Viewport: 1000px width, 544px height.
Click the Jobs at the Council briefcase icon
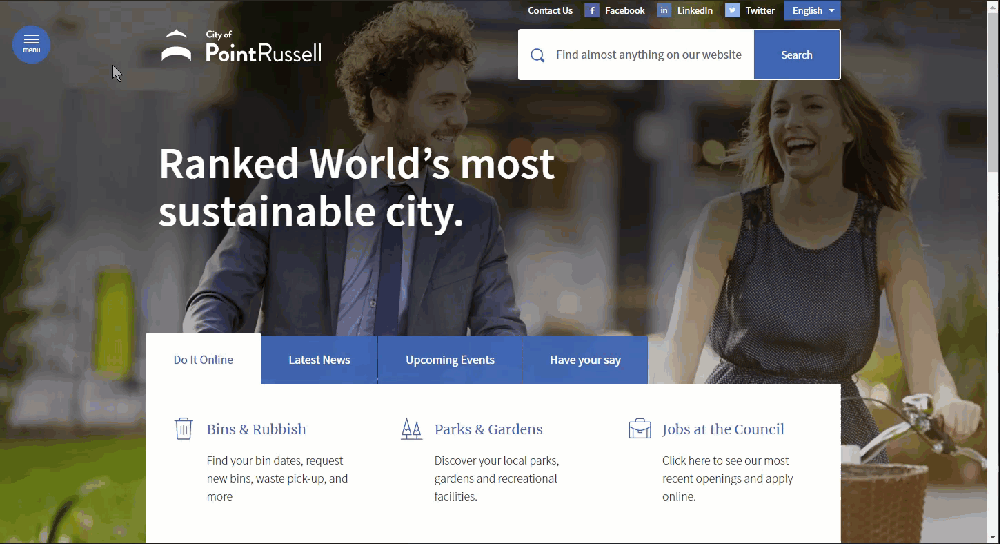click(x=639, y=429)
